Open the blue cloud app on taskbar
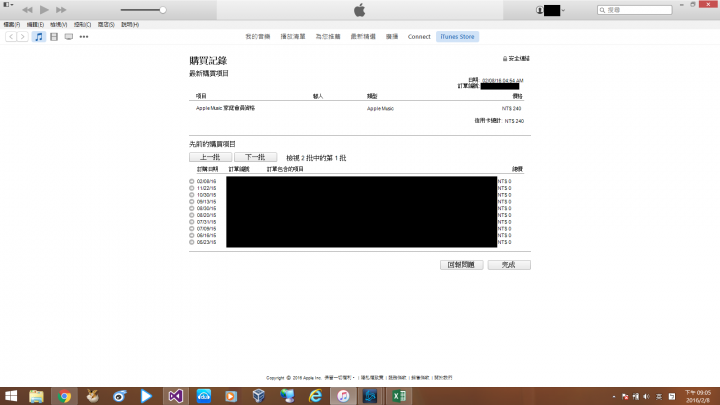The width and height of the screenshot is (720, 405). click(x=204, y=396)
